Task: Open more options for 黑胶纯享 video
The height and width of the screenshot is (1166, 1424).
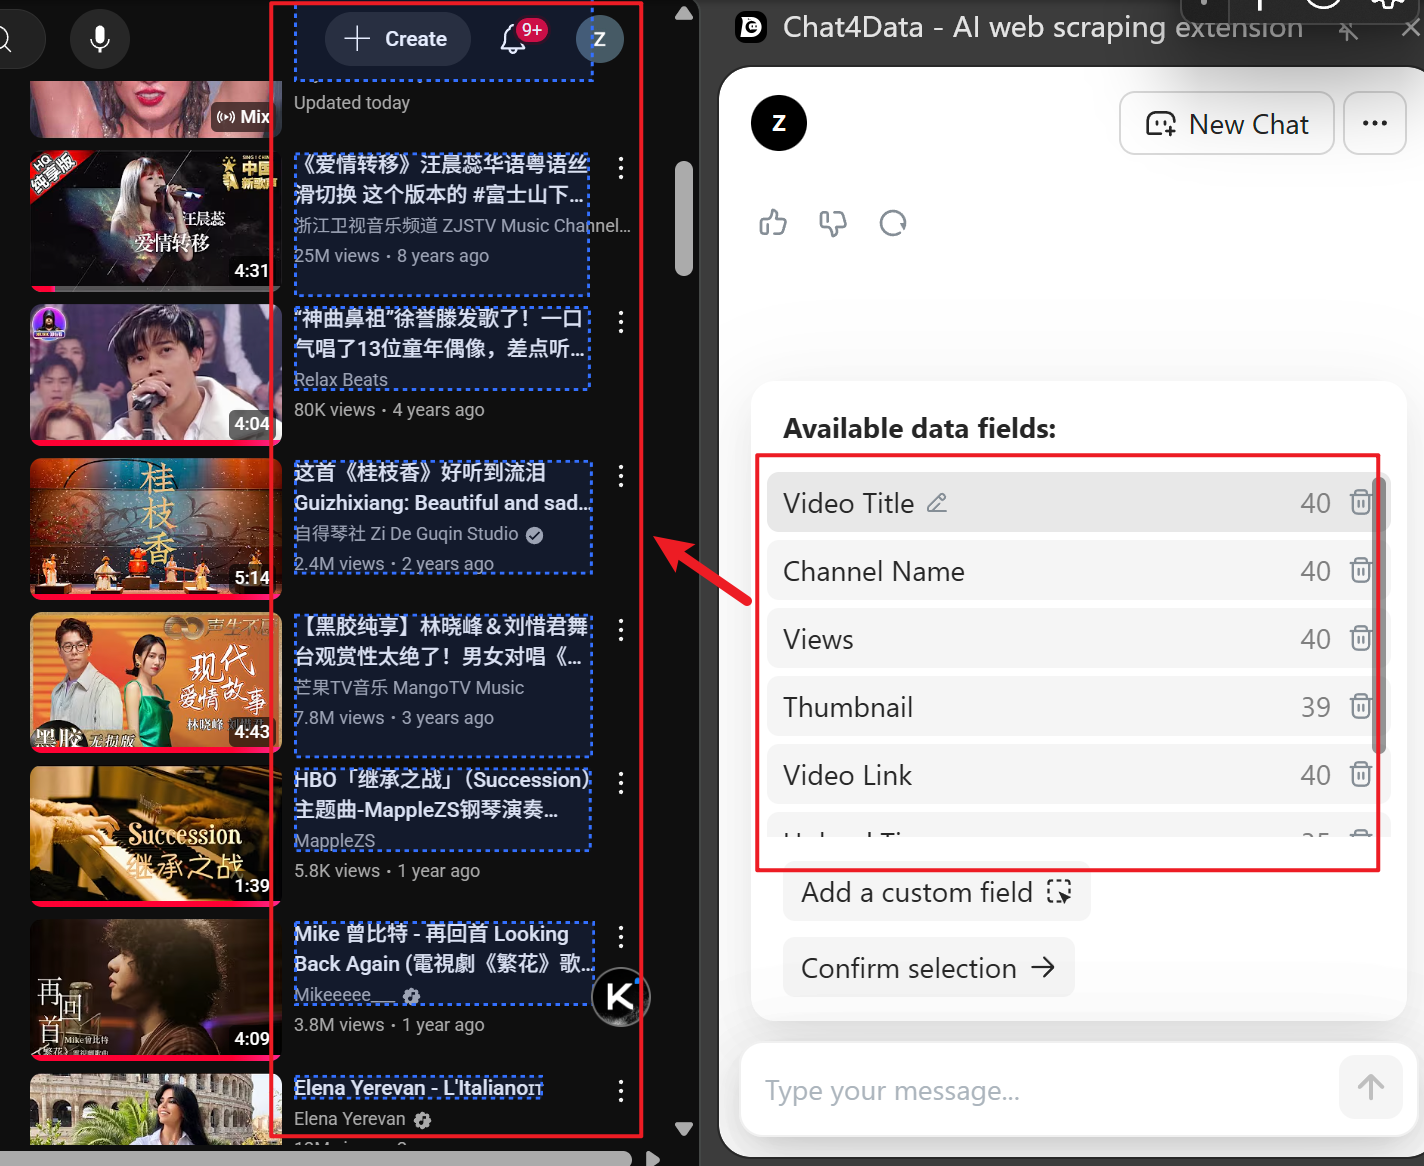Action: (x=621, y=630)
